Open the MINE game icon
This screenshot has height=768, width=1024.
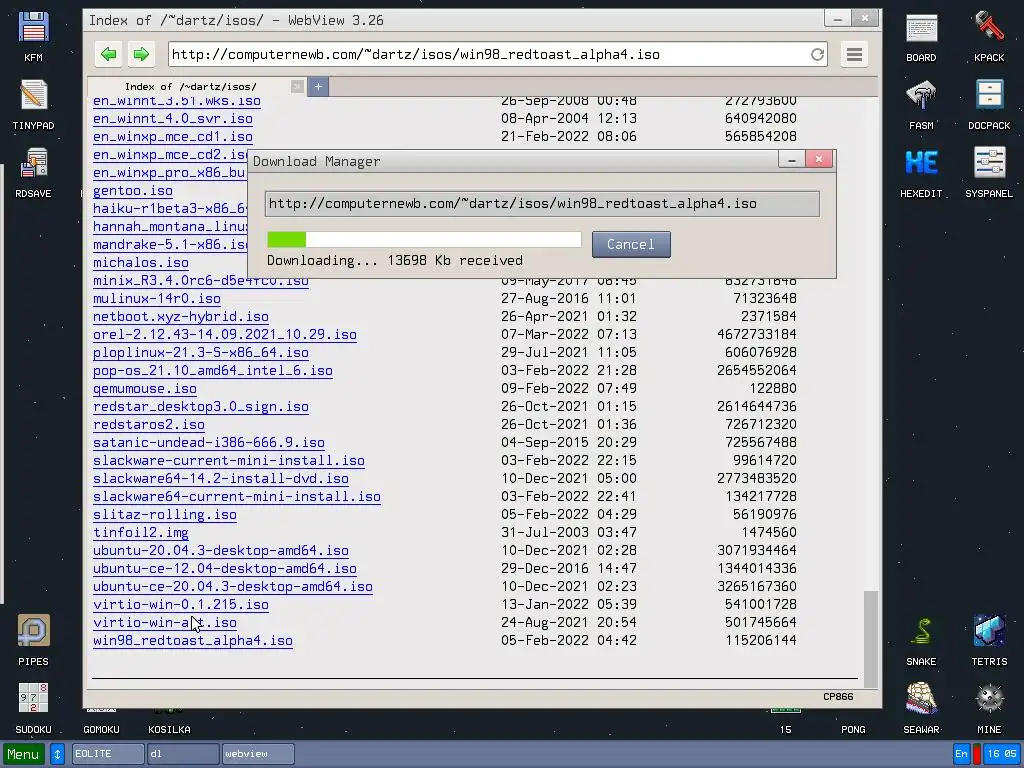[x=989, y=708]
